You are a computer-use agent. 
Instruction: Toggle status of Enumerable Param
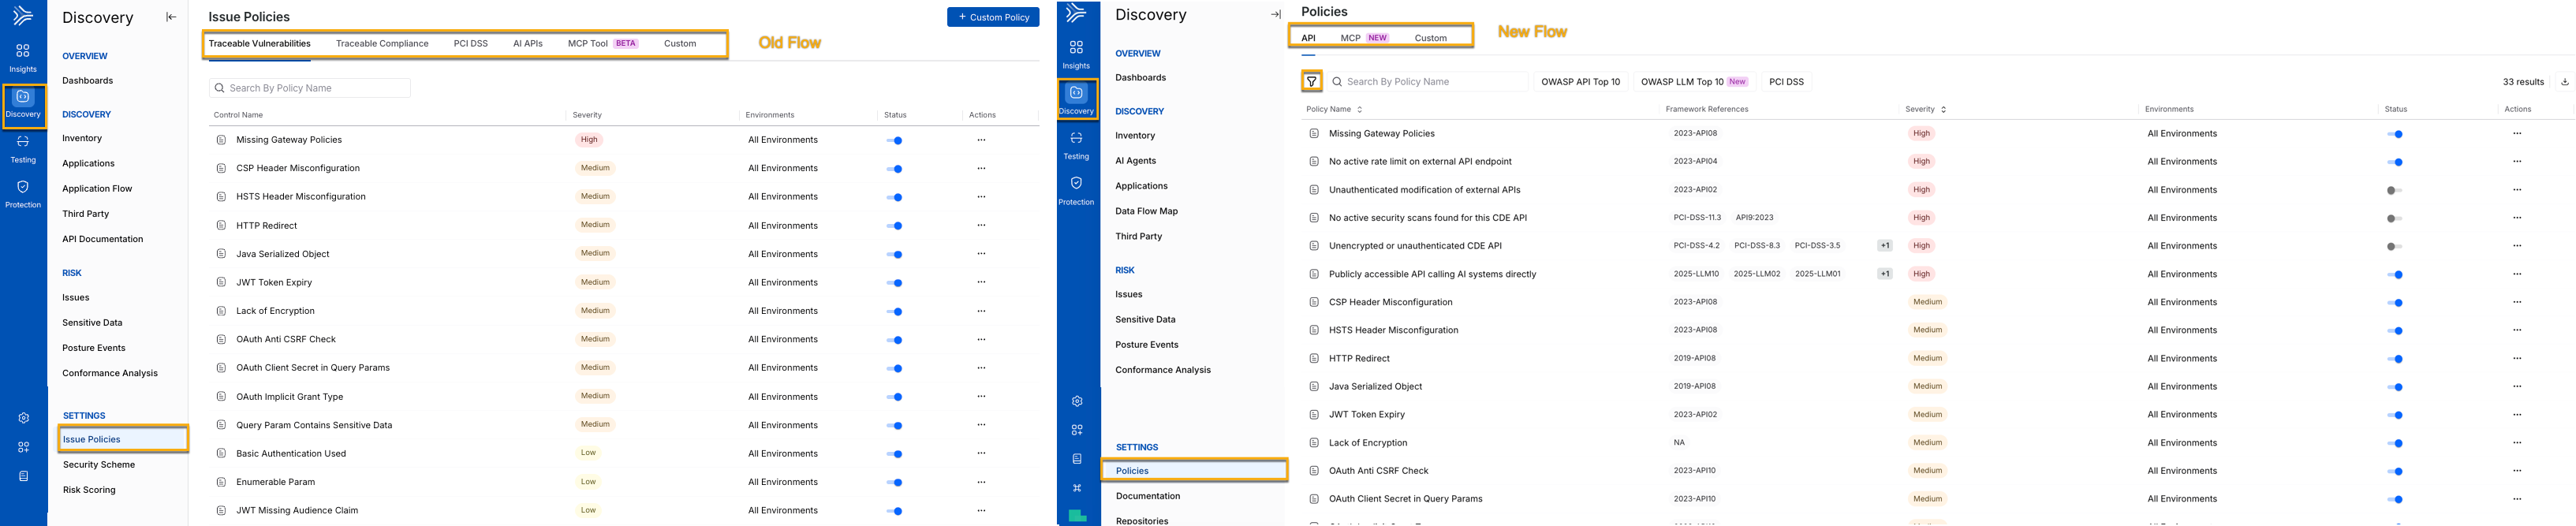tap(895, 482)
